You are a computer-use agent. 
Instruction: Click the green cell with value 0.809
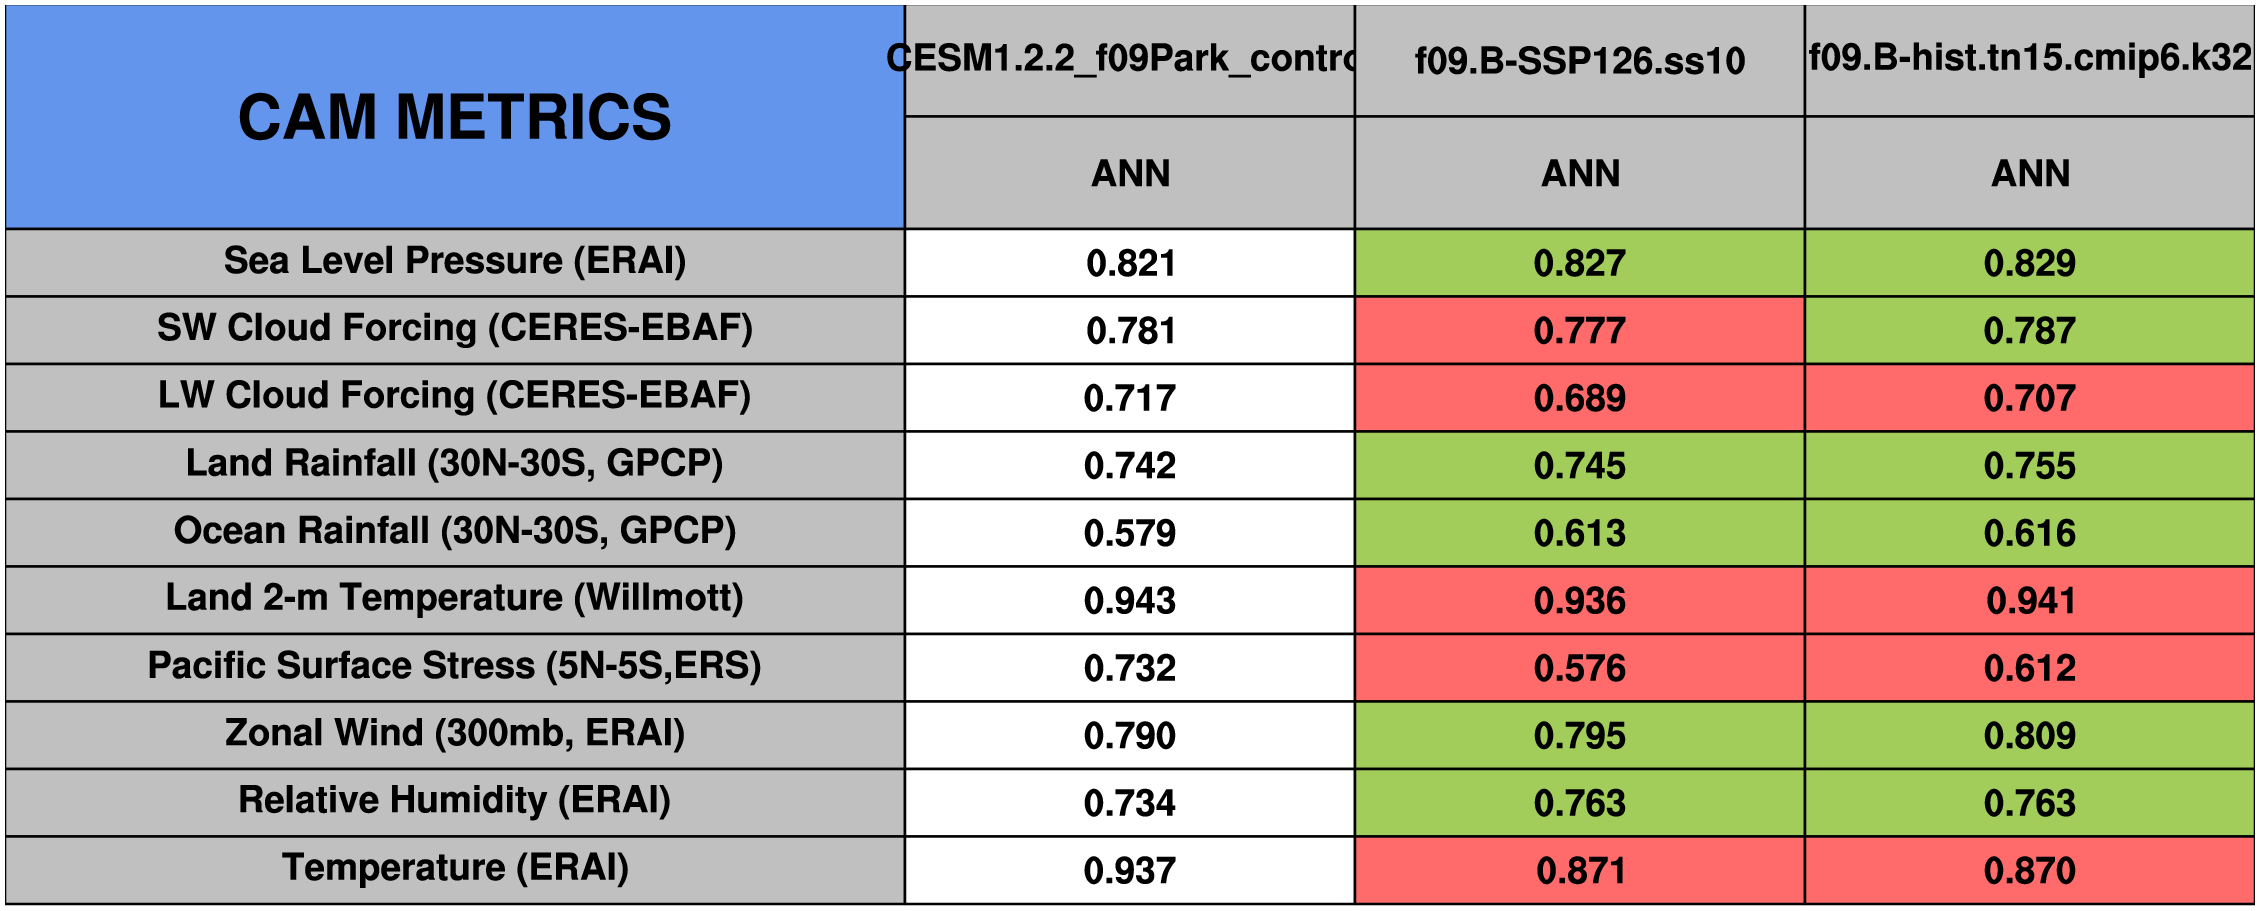point(2029,735)
